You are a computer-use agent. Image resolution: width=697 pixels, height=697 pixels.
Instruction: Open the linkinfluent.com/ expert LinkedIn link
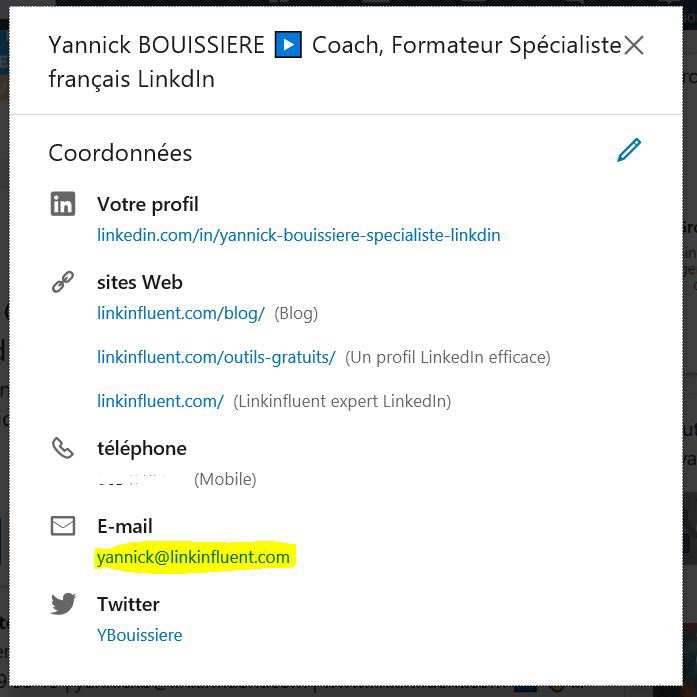[160, 401]
